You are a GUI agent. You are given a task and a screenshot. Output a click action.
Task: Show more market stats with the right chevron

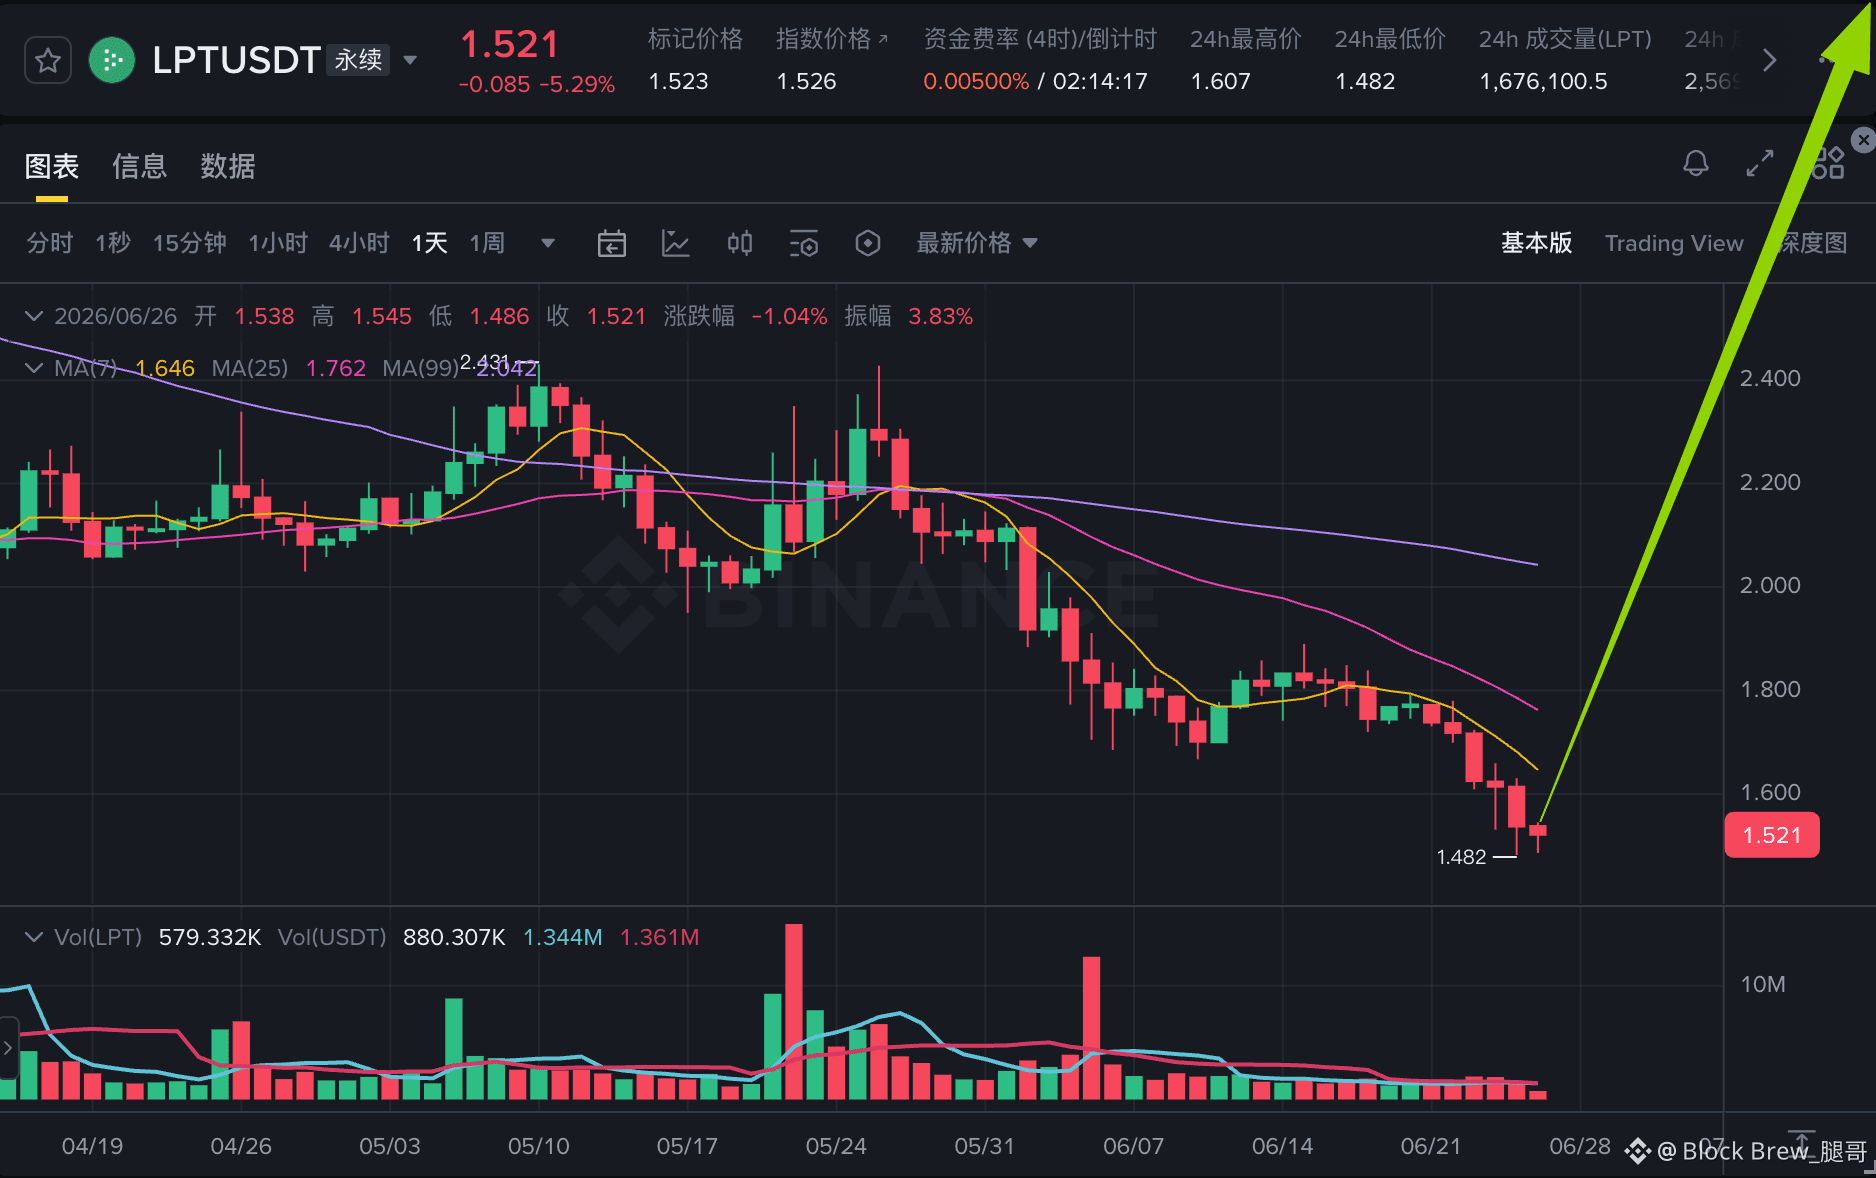pos(1769,60)
